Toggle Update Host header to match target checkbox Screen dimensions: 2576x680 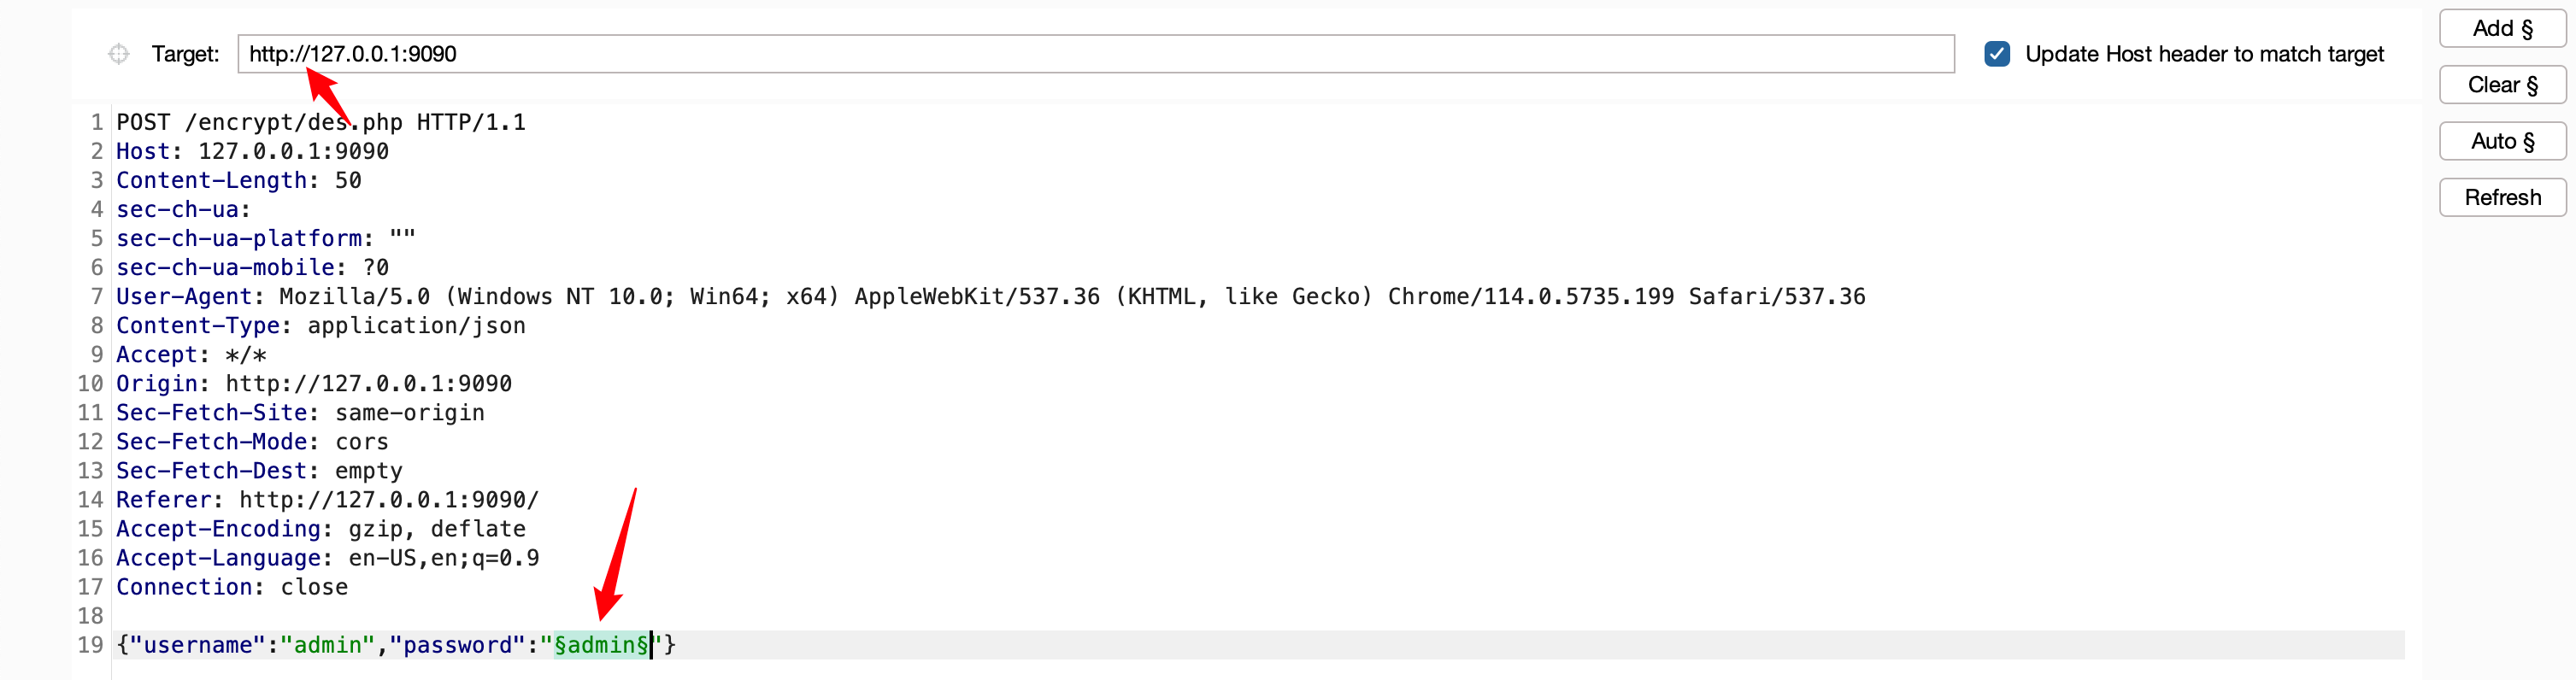coord(1996,54)
